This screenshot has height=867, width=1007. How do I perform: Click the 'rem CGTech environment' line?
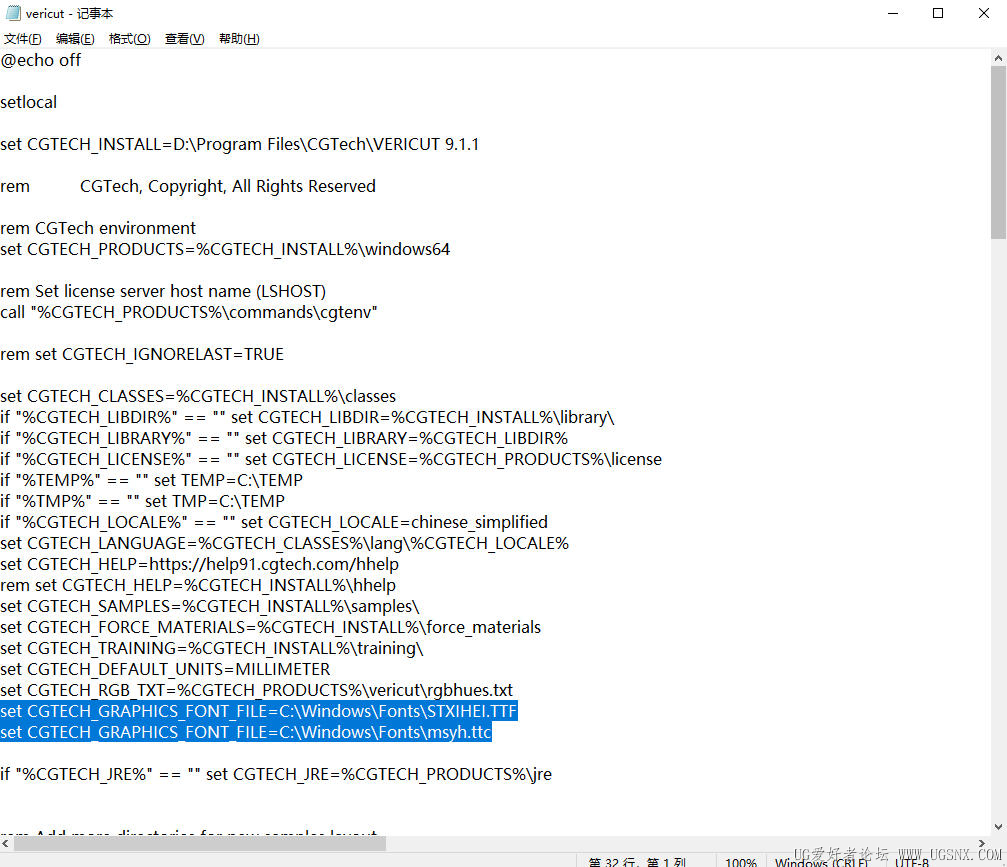[98, 228]
